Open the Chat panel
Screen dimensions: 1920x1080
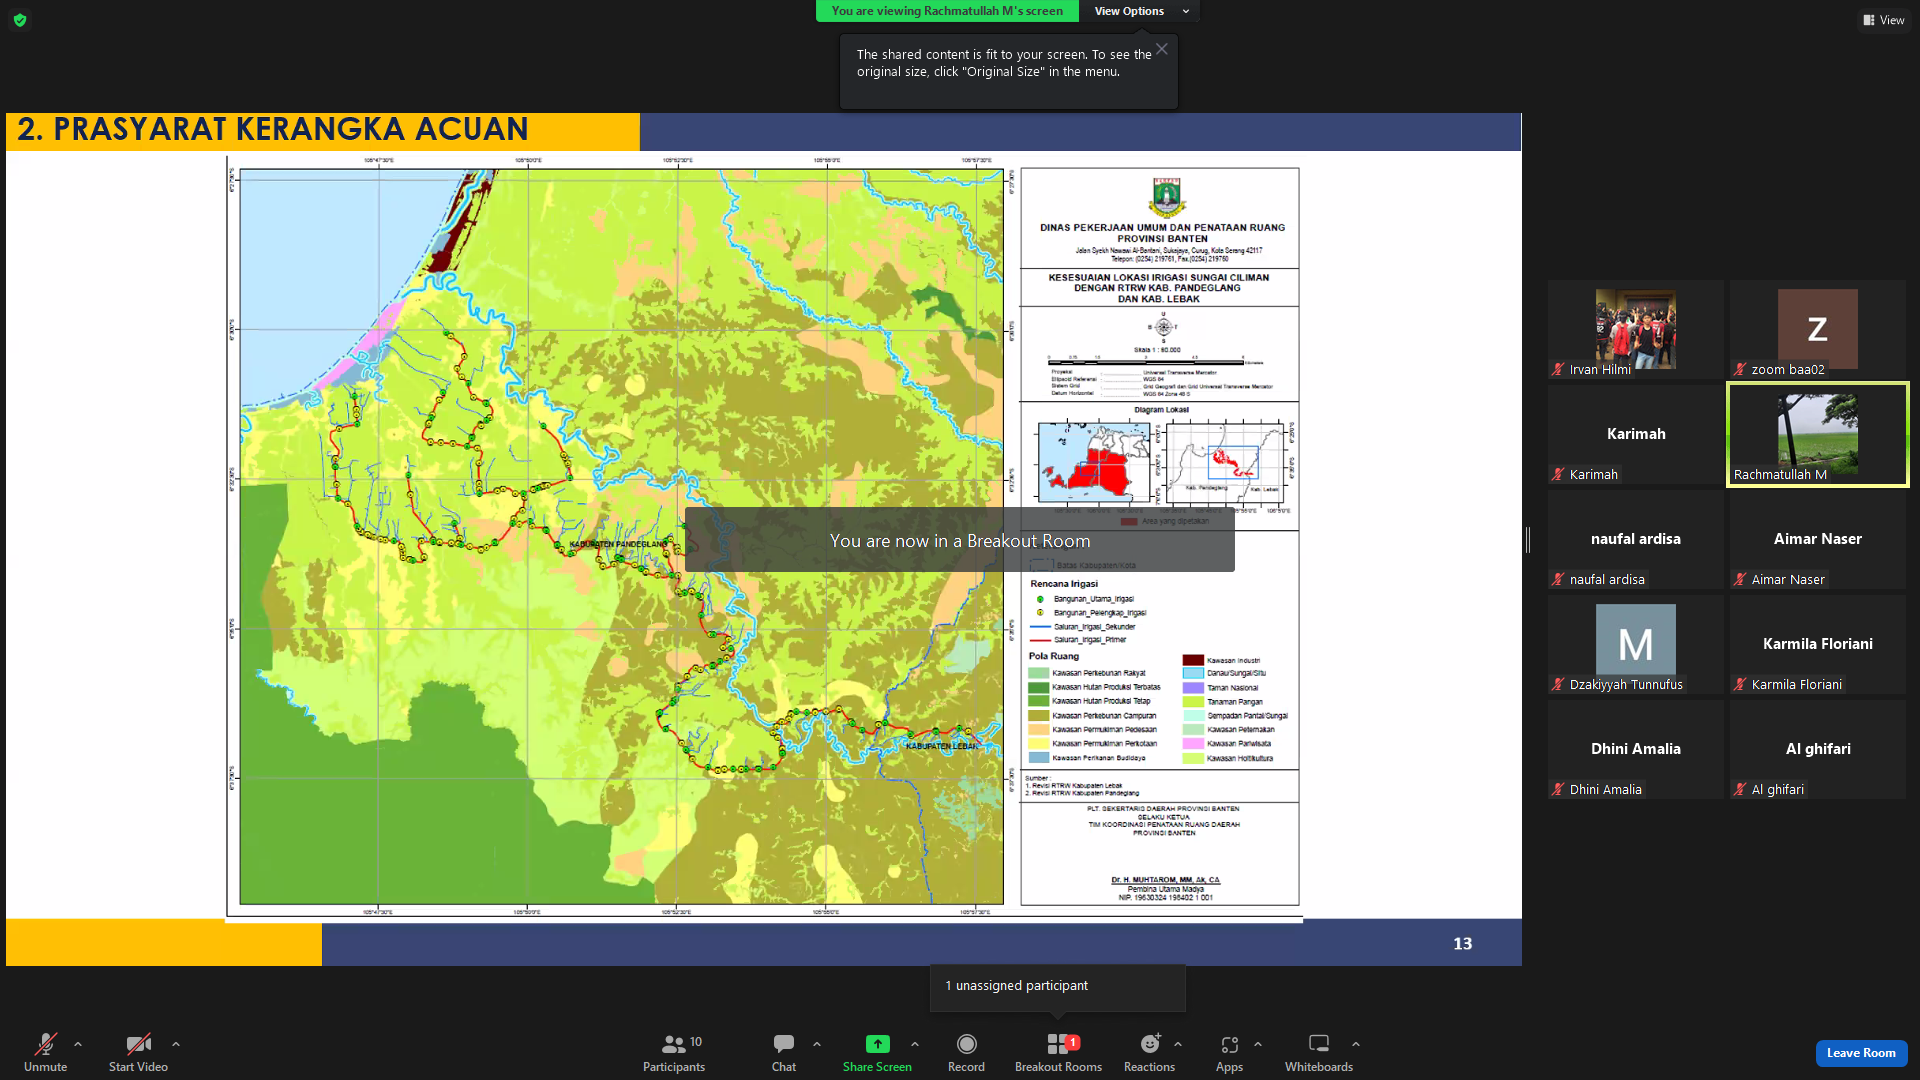click(784, 1052)
